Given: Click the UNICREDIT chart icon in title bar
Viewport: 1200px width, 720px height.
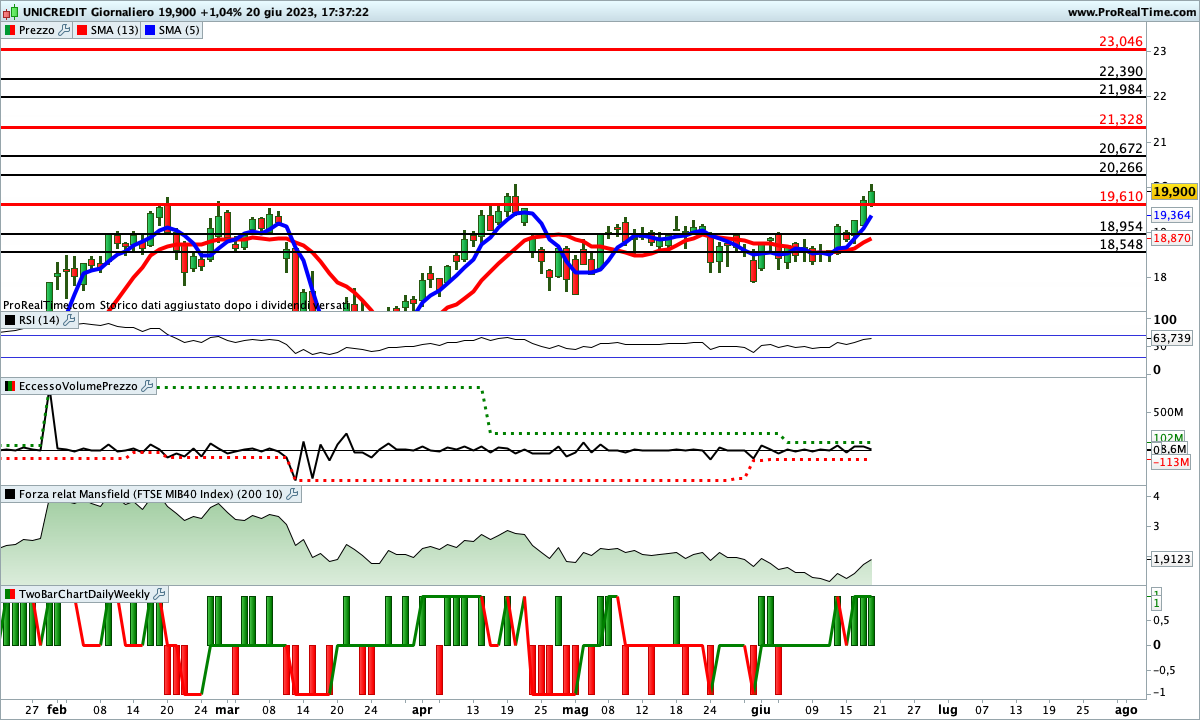Looking at the screenshot, I should 9,12.
